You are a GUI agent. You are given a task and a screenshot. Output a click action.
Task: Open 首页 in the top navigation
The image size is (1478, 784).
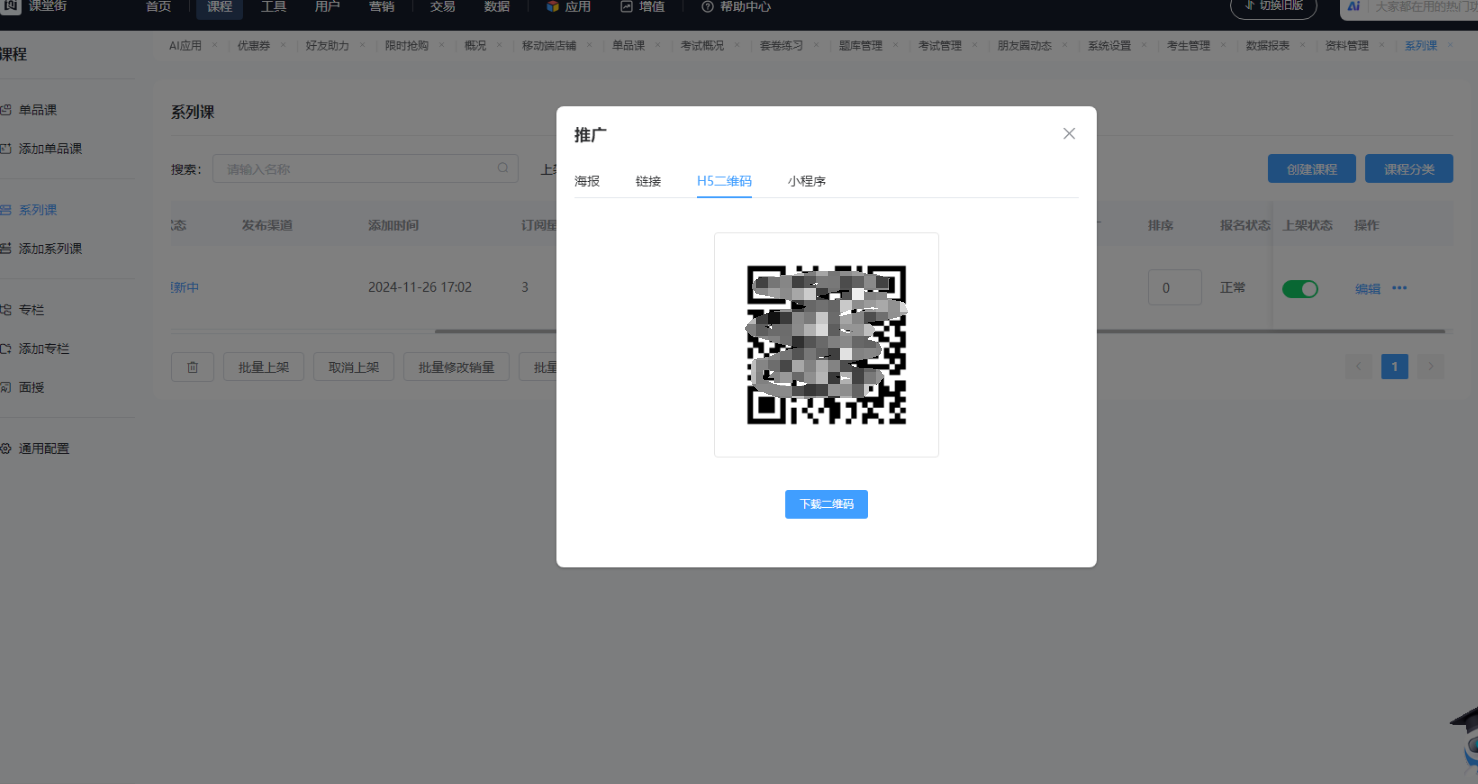158,7
